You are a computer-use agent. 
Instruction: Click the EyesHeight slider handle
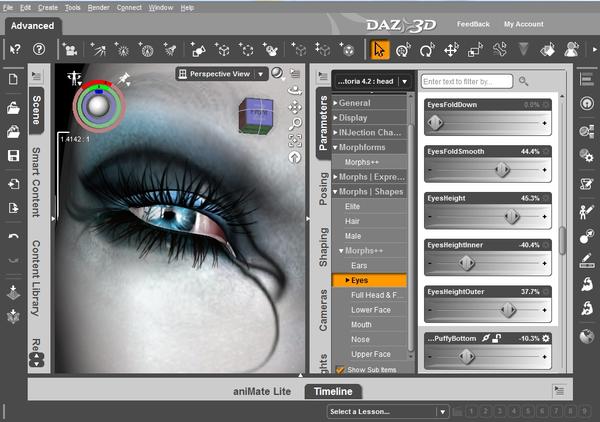coord(512,217)
